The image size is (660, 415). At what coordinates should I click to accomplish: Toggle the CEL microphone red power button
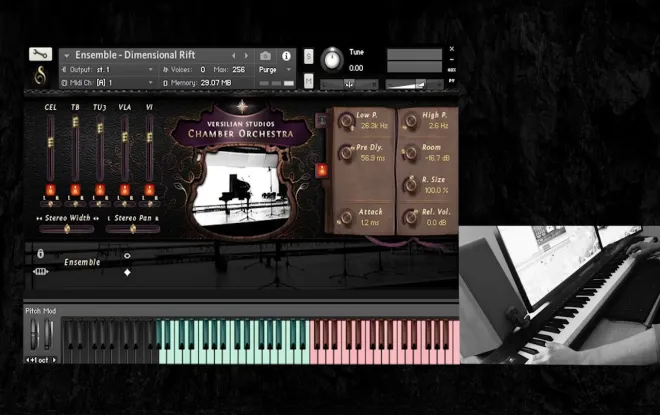click(51, 190)
